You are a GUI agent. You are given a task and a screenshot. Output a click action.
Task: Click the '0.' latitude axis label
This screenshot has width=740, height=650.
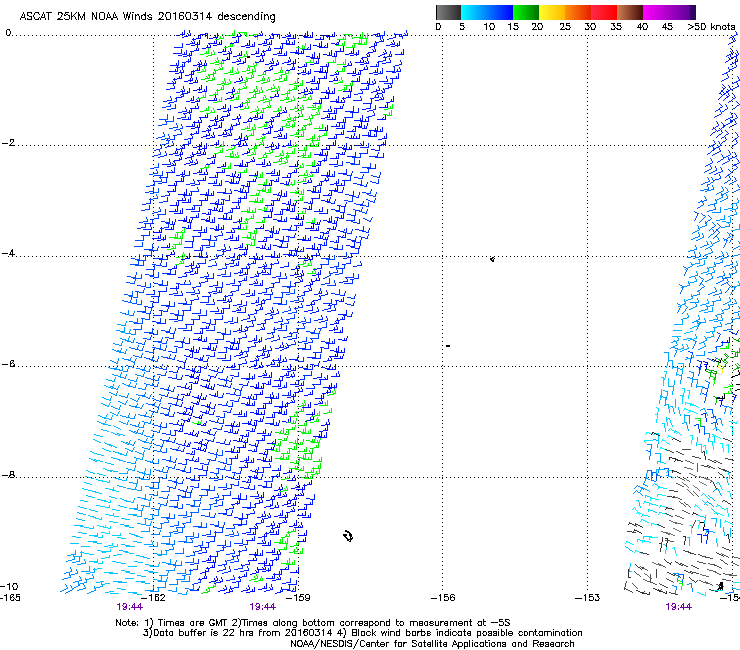(9, 33)
